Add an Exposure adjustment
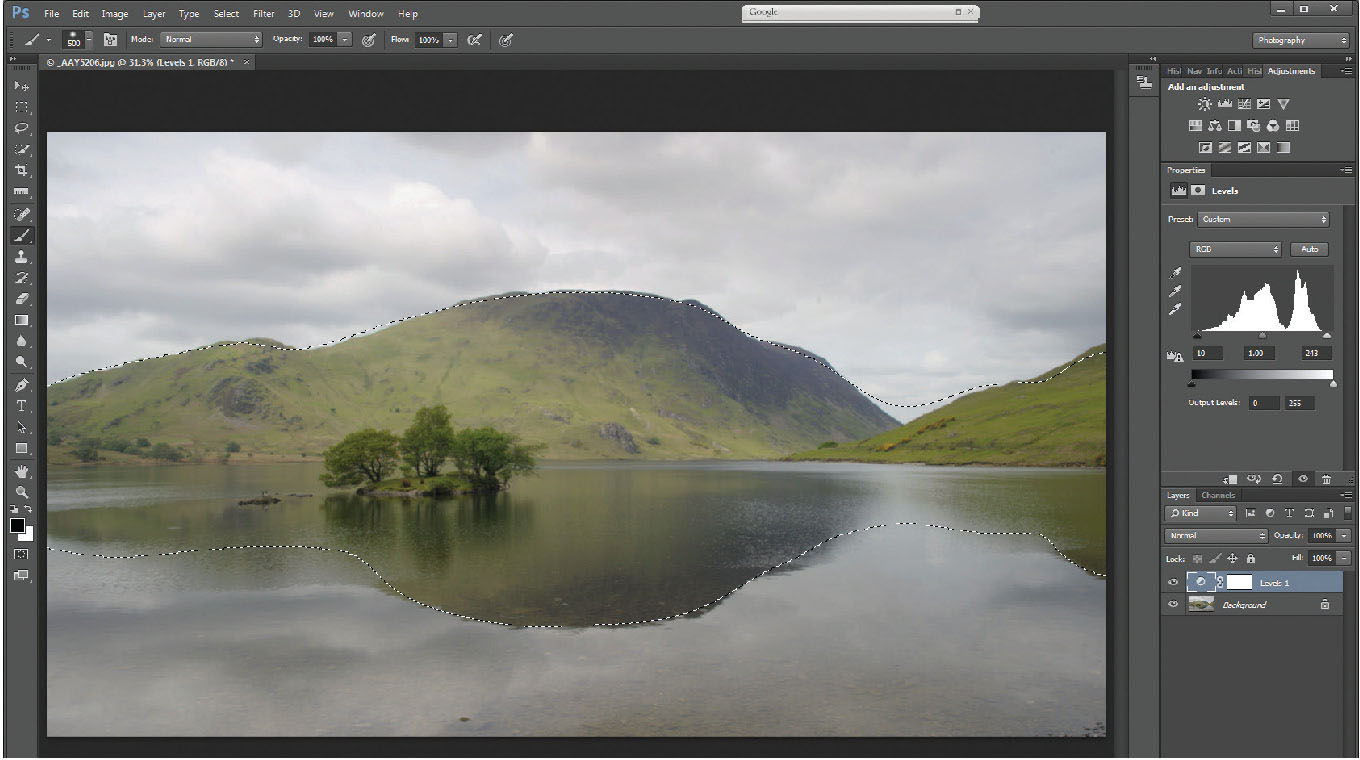The height and width of the screenshot is (760, 1360). click(1263, 104)
